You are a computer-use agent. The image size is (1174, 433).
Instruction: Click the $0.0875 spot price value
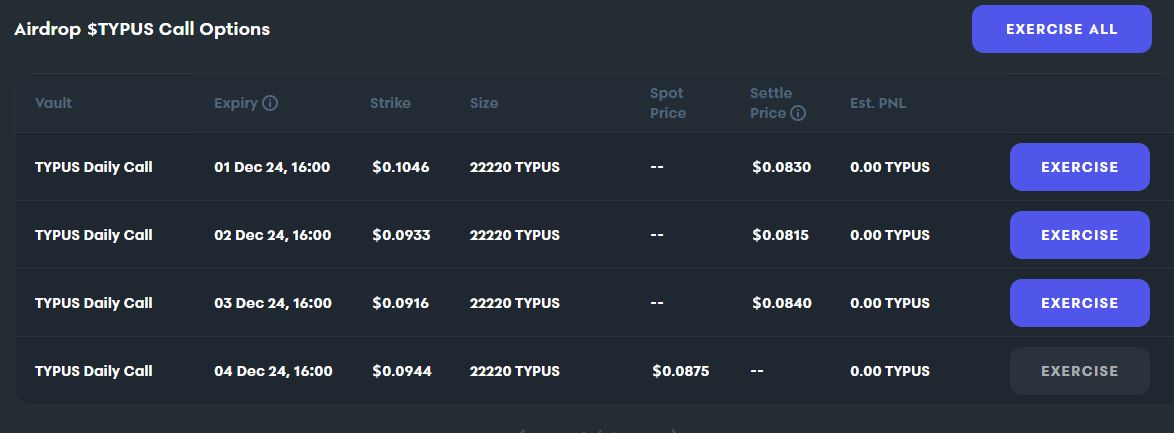(x=680, y=371)
